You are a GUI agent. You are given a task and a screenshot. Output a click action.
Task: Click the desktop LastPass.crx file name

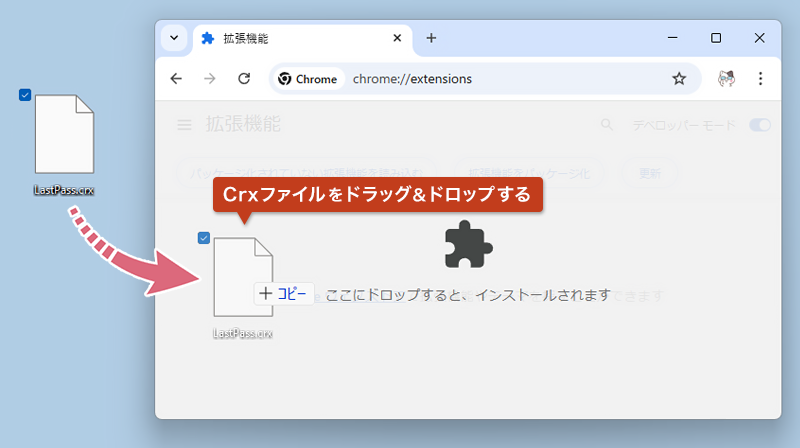point(64,190)
